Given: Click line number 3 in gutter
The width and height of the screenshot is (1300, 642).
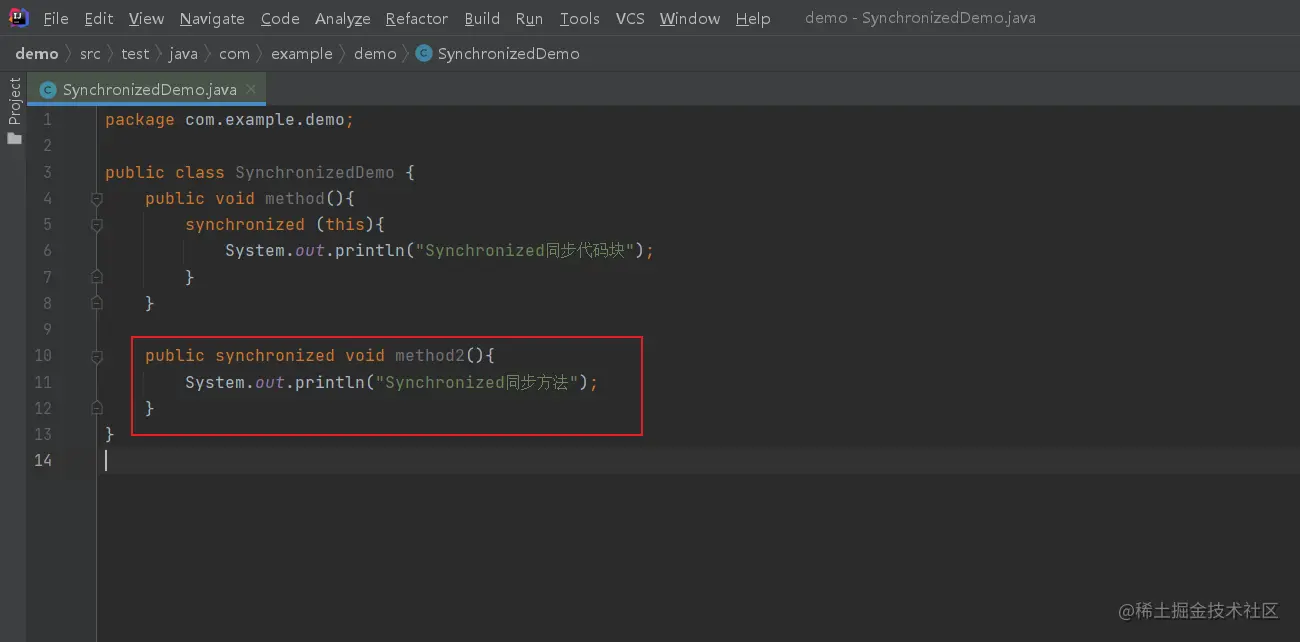Looking at the screenshot, I should coord(47,172).
